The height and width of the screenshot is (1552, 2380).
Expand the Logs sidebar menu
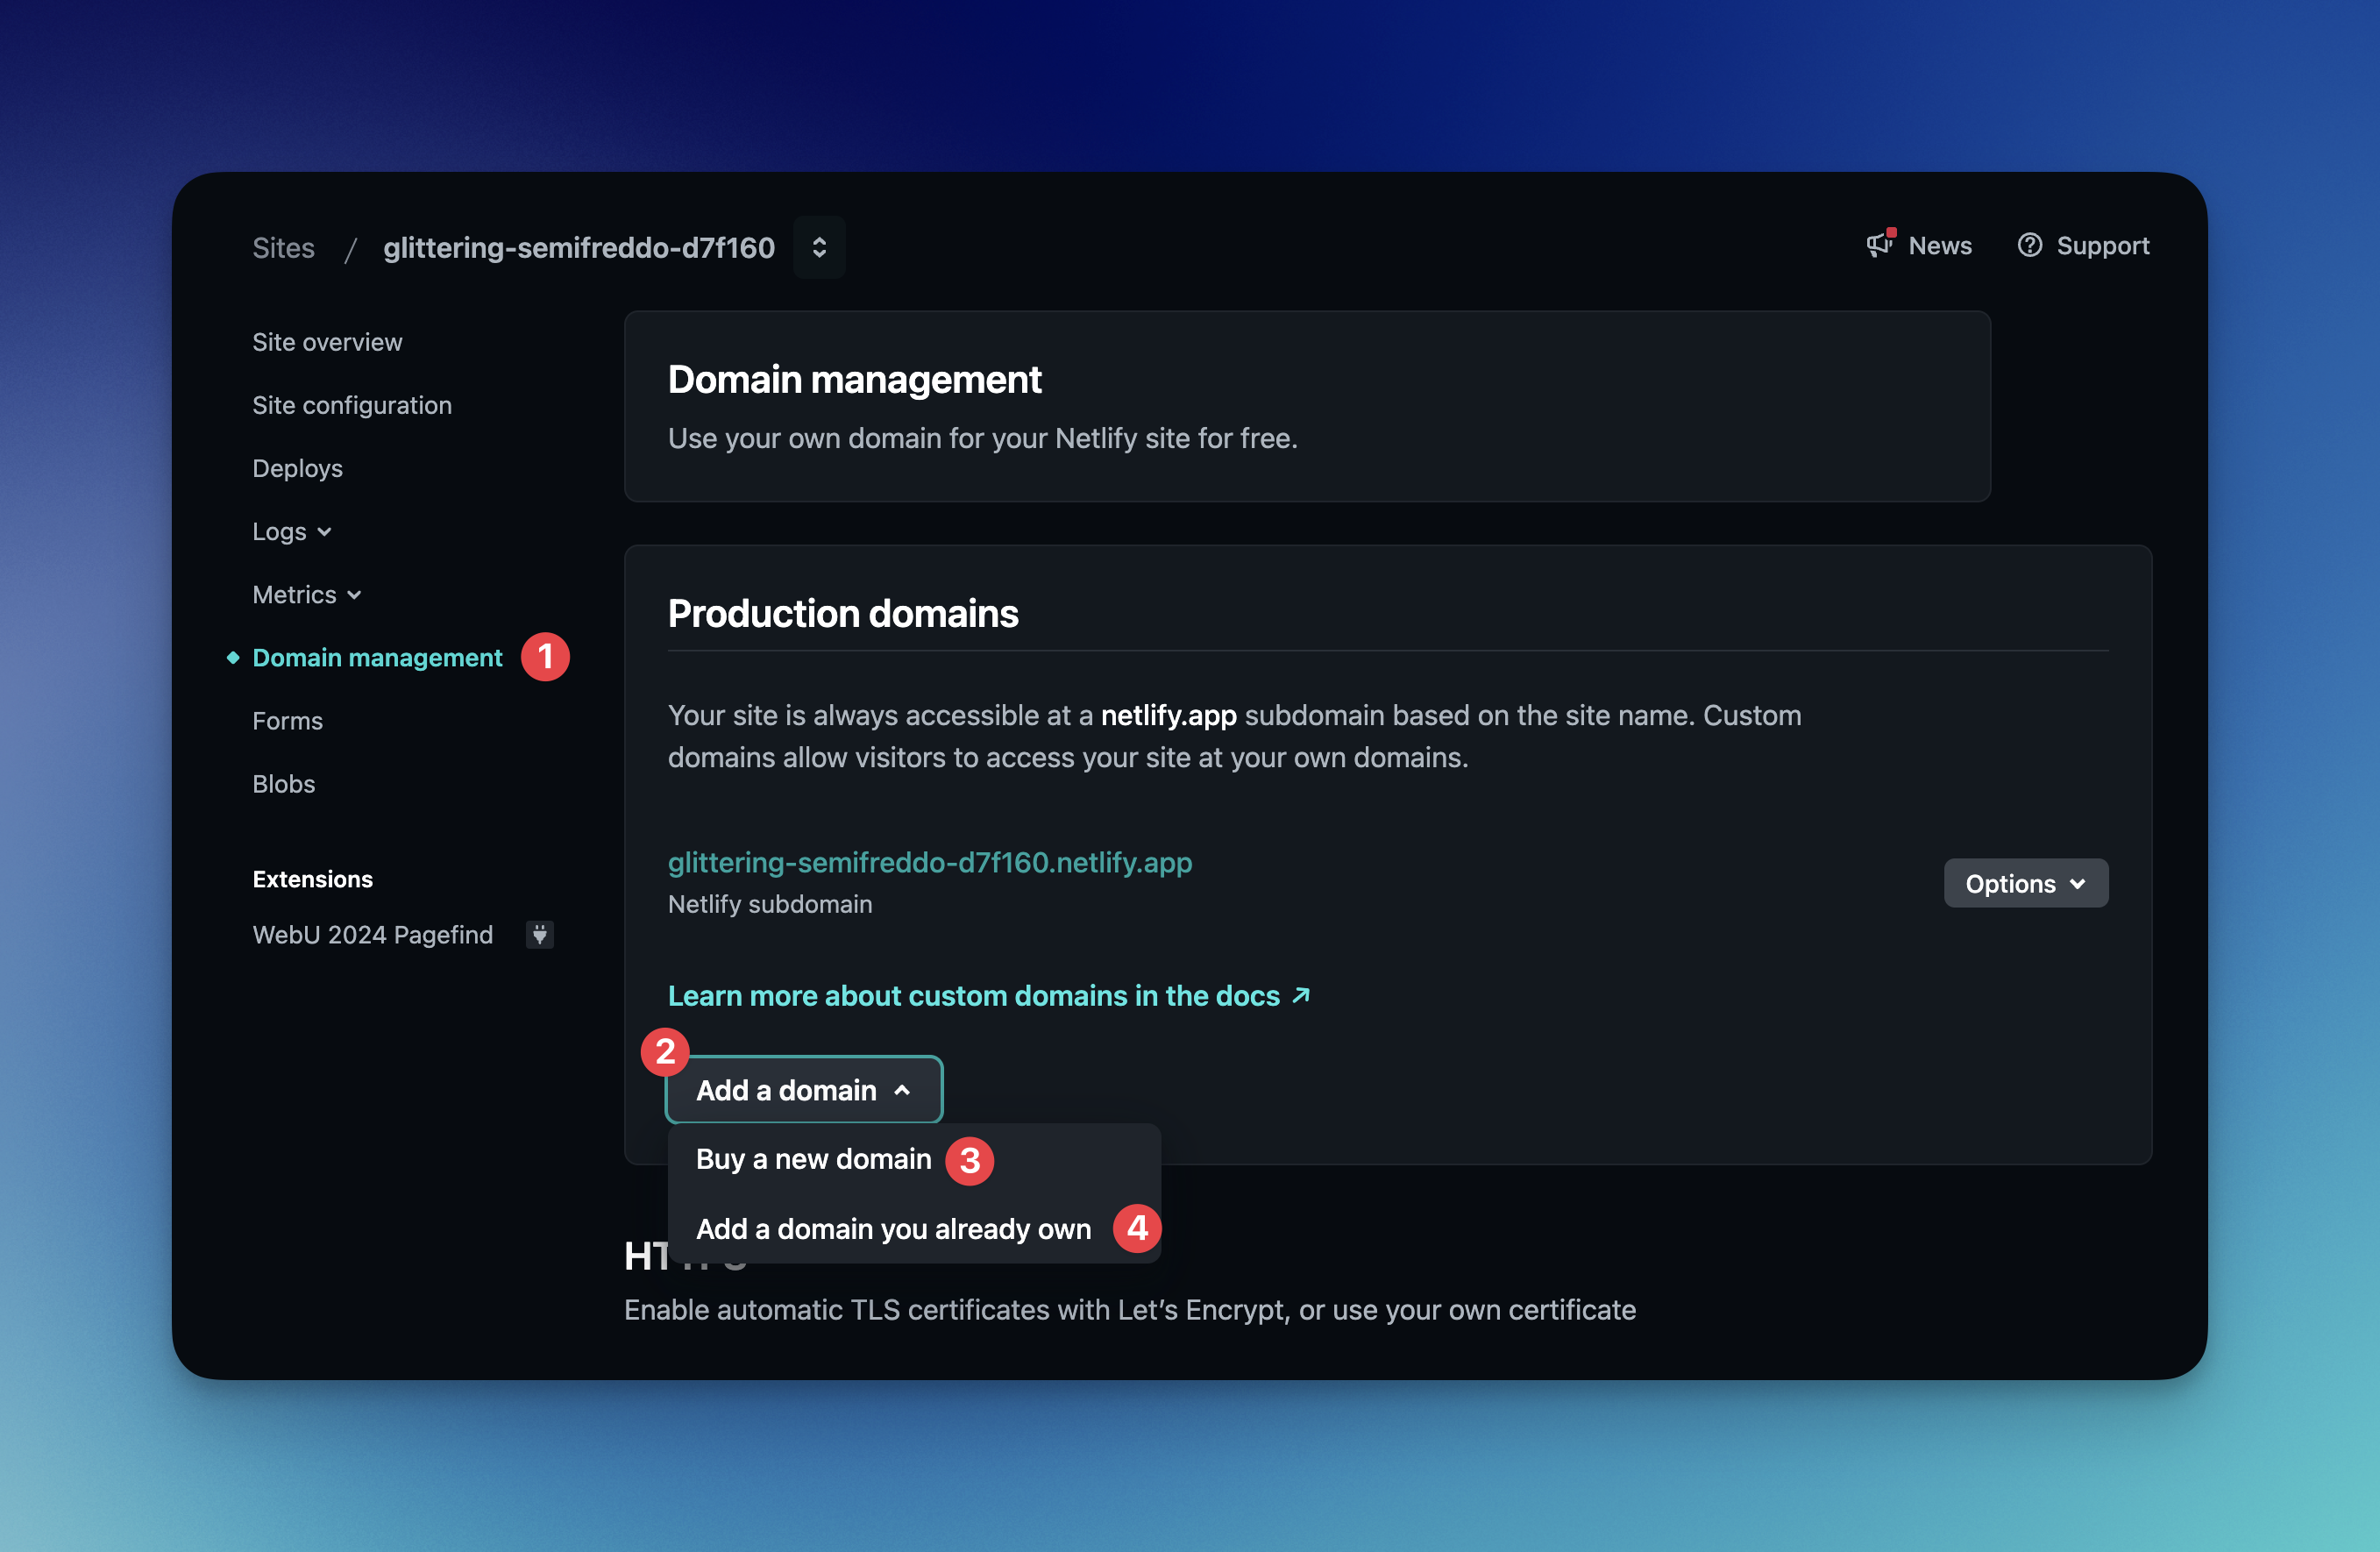pyautogui.click(x=292, y=531)
